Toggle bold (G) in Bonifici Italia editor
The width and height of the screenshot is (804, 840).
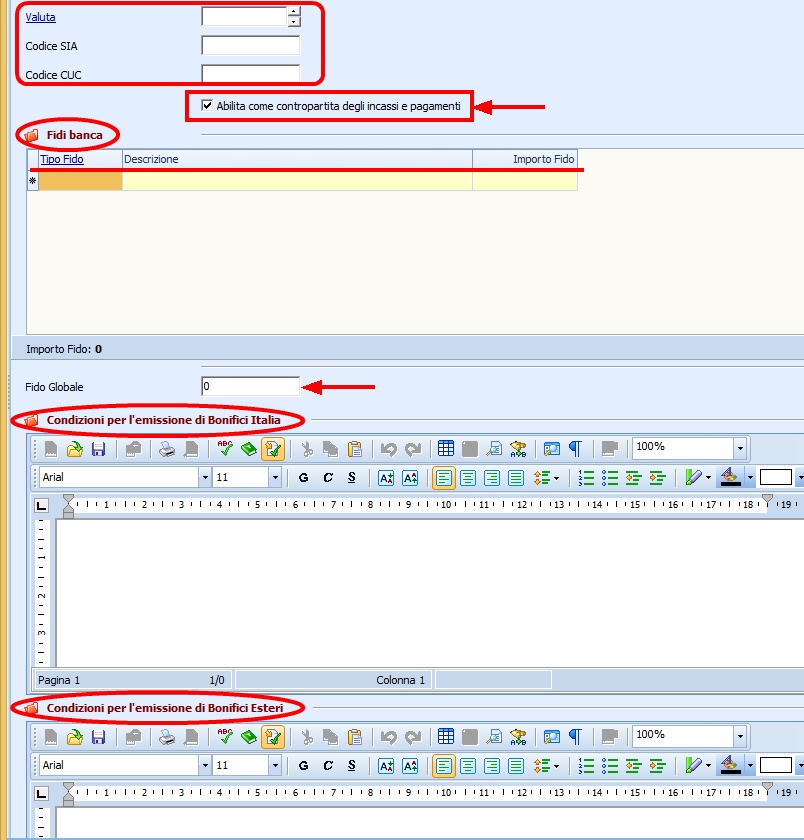(x=303, y=478)
